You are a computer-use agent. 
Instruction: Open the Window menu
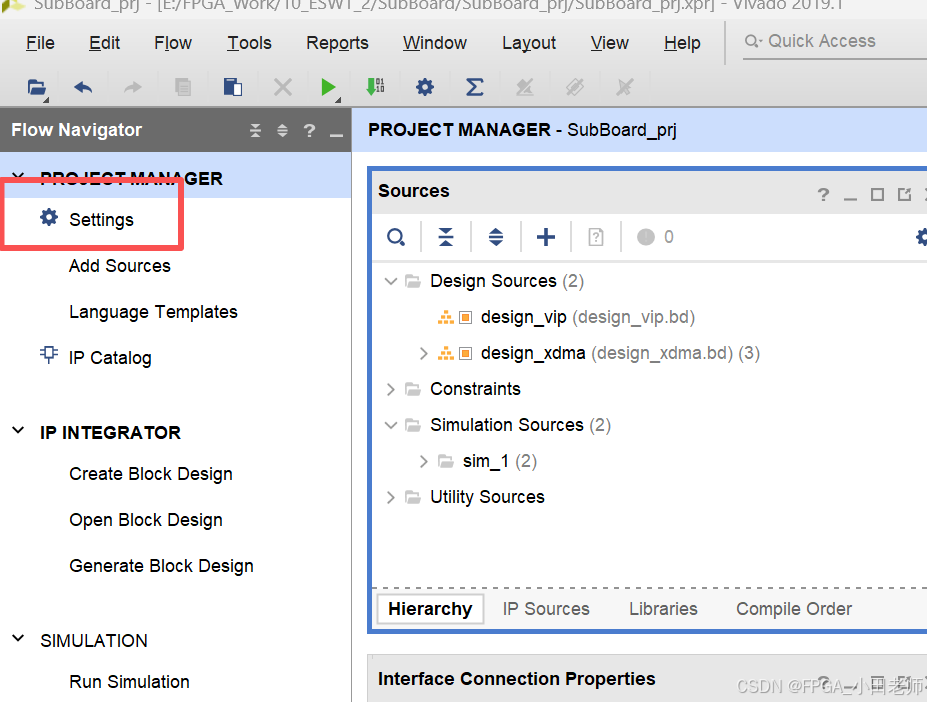click(x=435, y=43)
